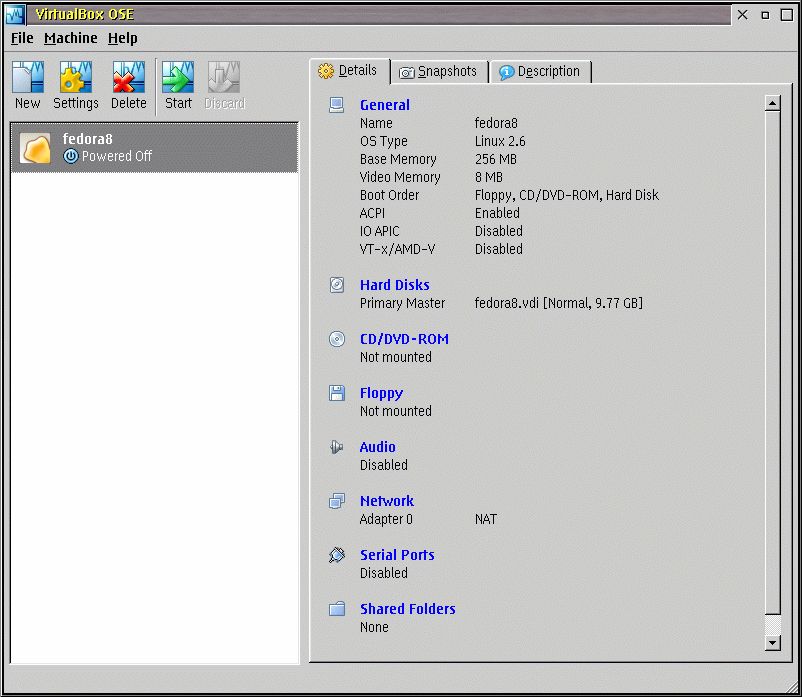Open the CD/DVD-ROM settings link

point(404,339)
